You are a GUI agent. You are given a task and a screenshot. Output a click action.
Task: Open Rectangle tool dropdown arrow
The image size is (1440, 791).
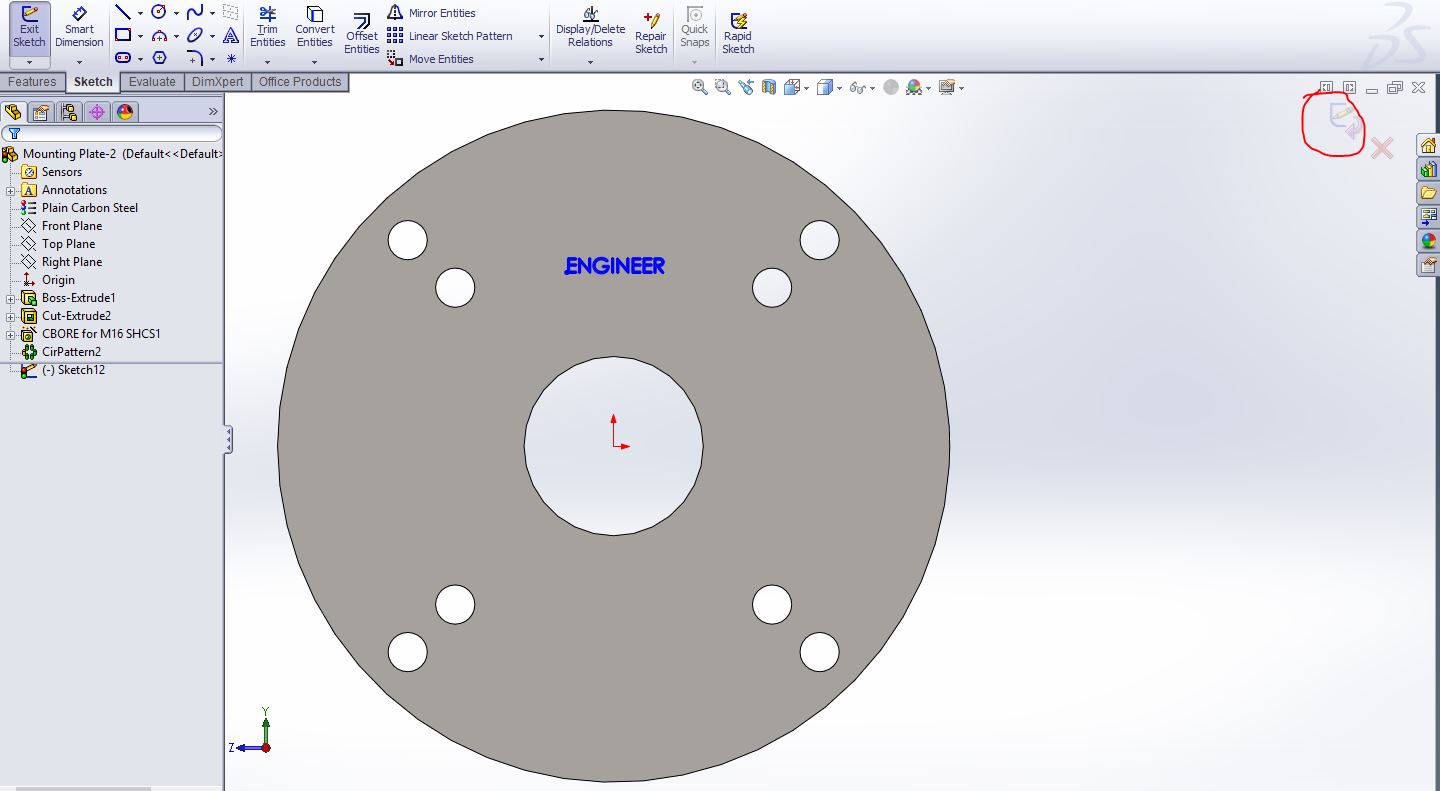coord(140,37)
